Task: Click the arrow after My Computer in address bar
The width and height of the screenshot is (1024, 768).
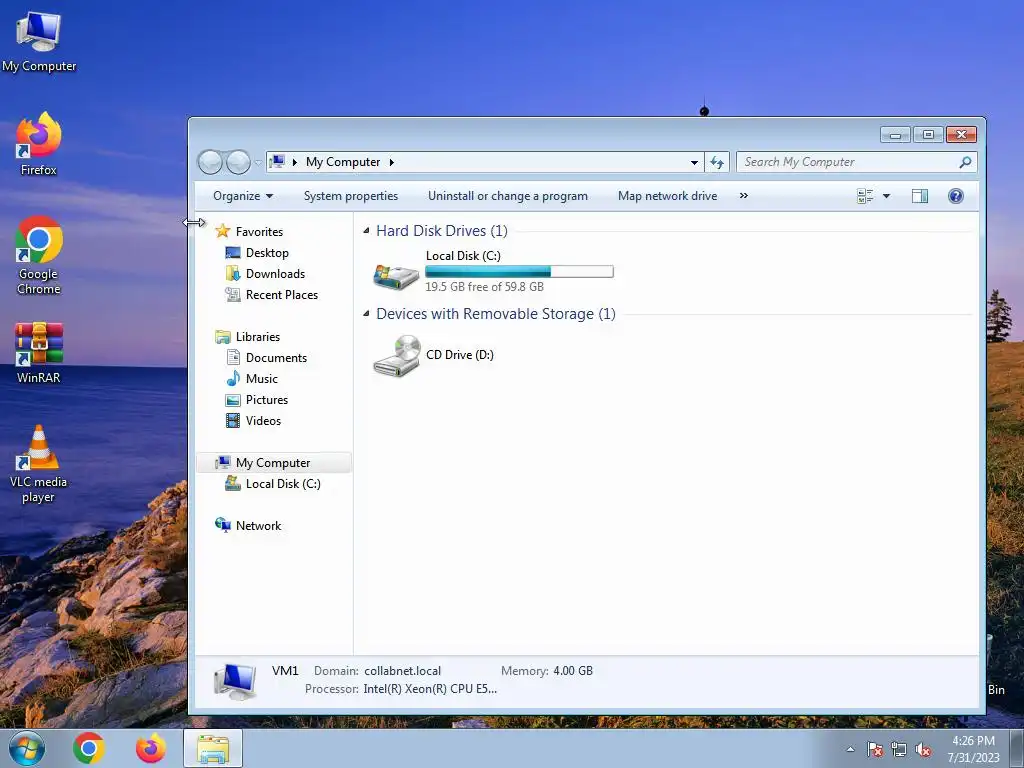Action: tap(391, 162)
